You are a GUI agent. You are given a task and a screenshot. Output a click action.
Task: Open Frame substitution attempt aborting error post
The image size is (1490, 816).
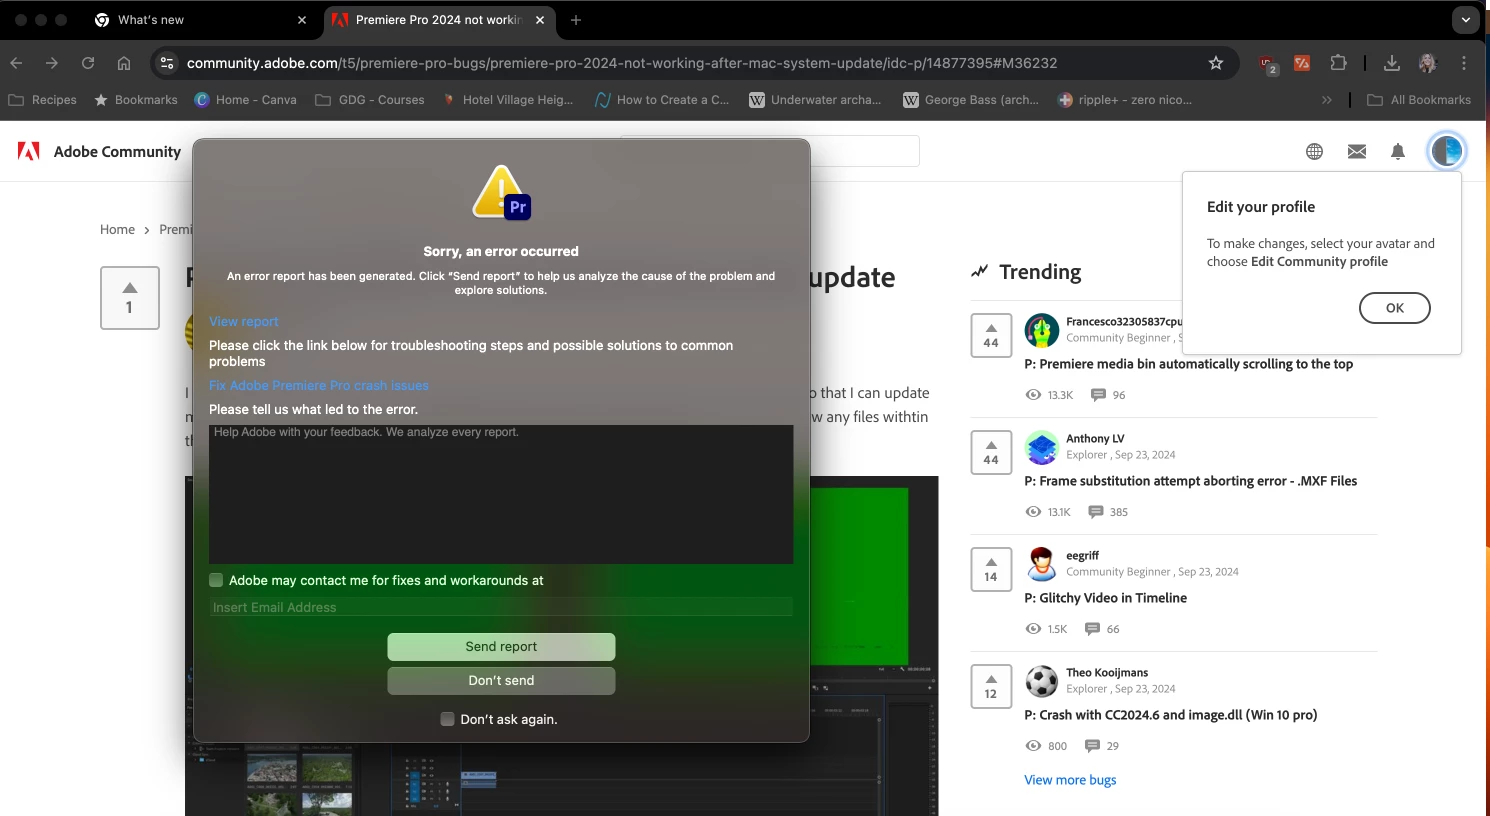click(1190, 481)
